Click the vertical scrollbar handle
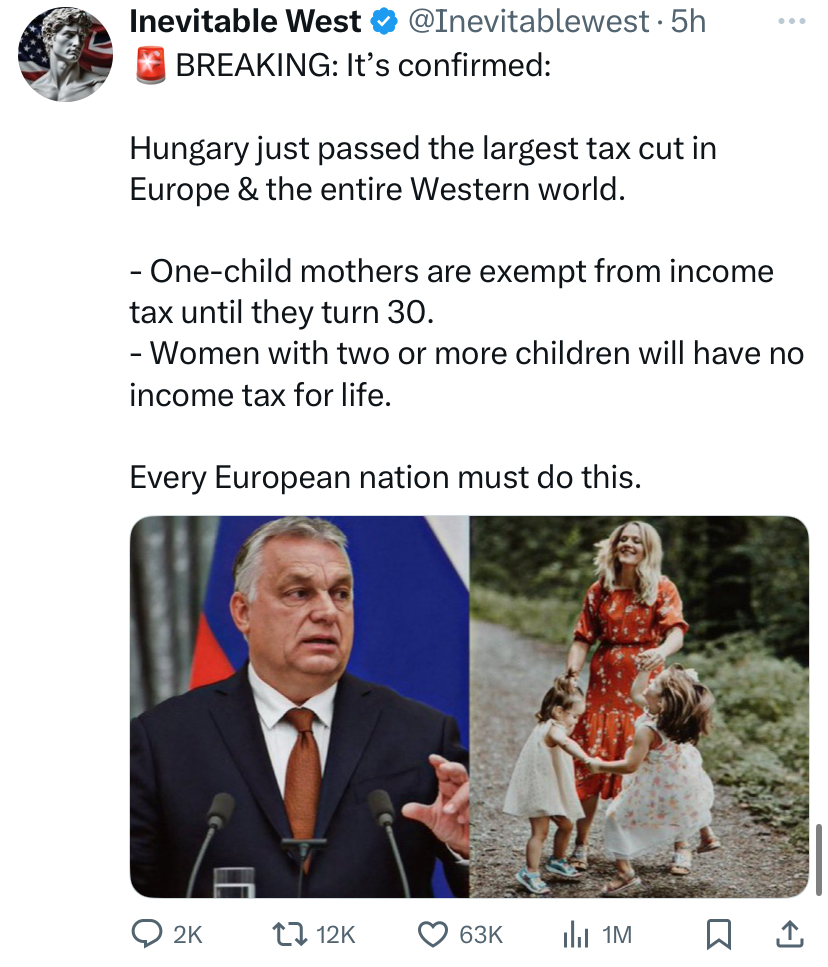The height and width of the screenshot is (967, 828). (x=819, y=860)
